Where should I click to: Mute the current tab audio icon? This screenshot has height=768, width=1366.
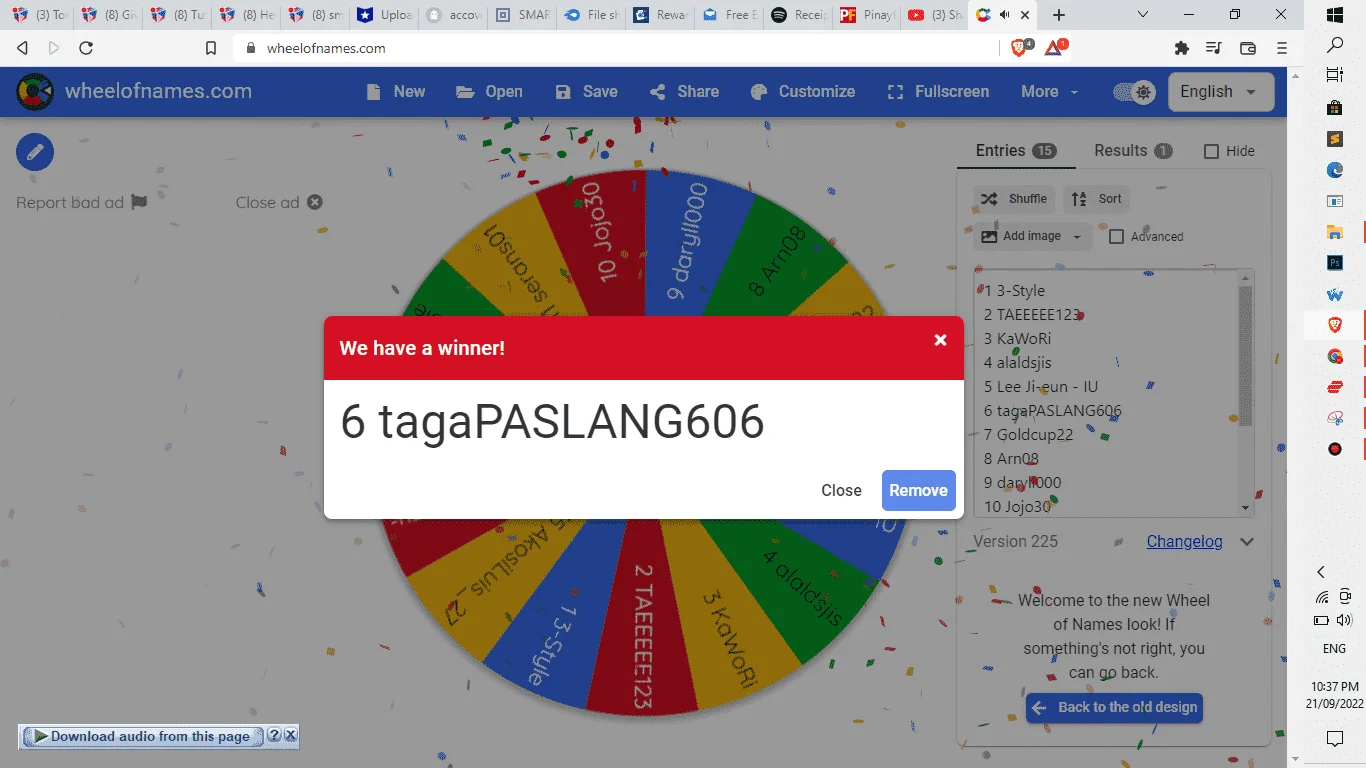(1004, 15)
